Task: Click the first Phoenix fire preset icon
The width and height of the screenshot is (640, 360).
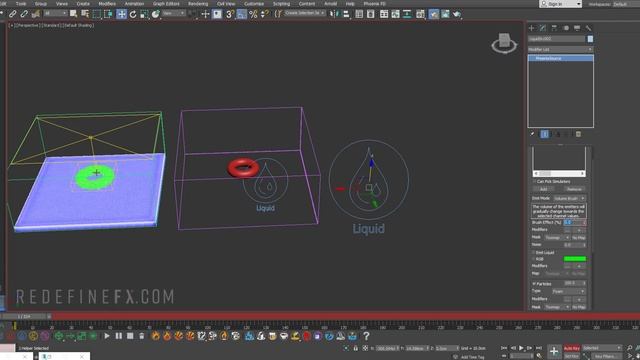Action: coord(156,336)
